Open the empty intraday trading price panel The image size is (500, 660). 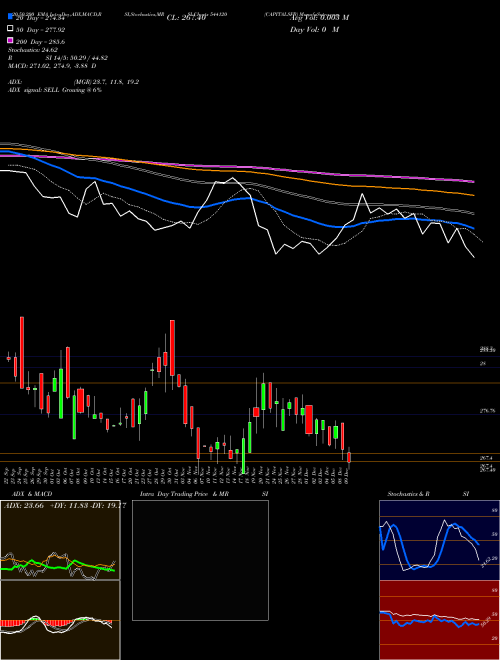200,560
